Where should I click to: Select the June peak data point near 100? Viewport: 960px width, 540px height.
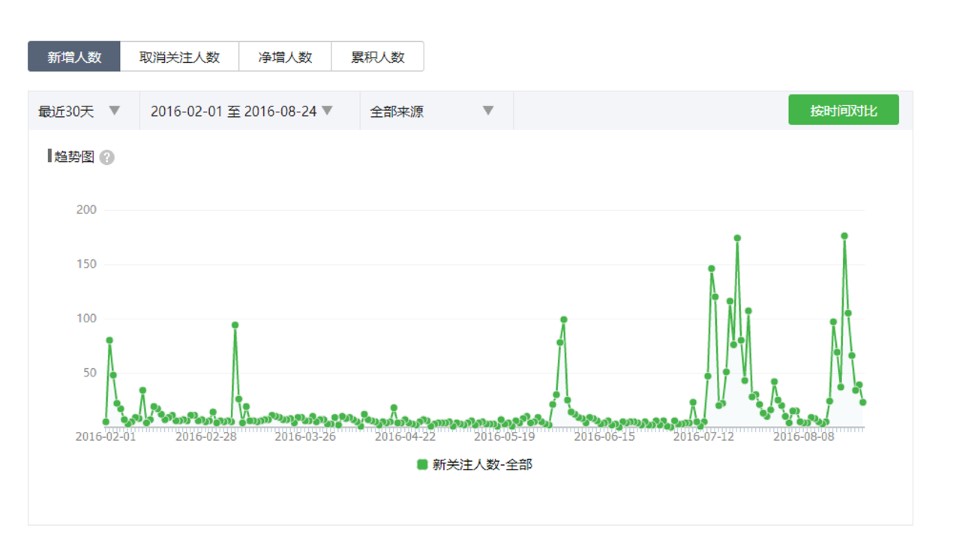pos(564,320)
